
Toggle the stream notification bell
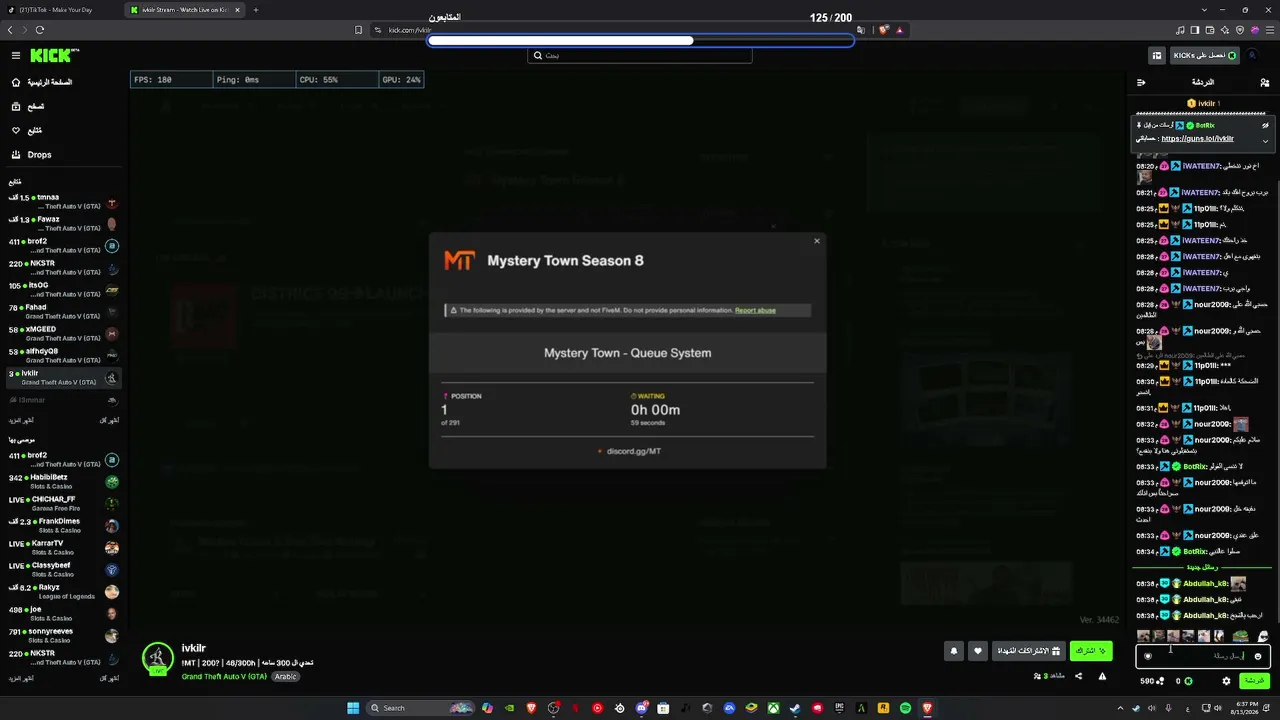point(954,651)
